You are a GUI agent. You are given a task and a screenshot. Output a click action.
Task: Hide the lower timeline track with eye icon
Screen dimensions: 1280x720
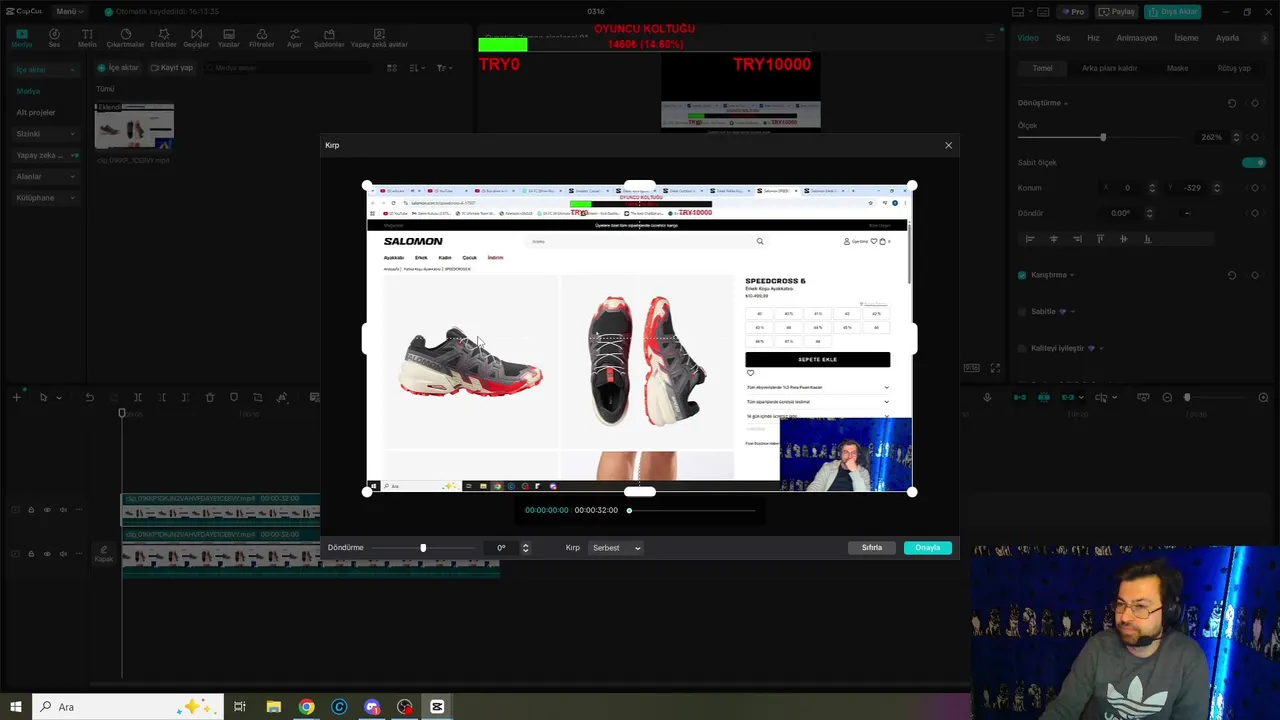(x=47, y=553)
